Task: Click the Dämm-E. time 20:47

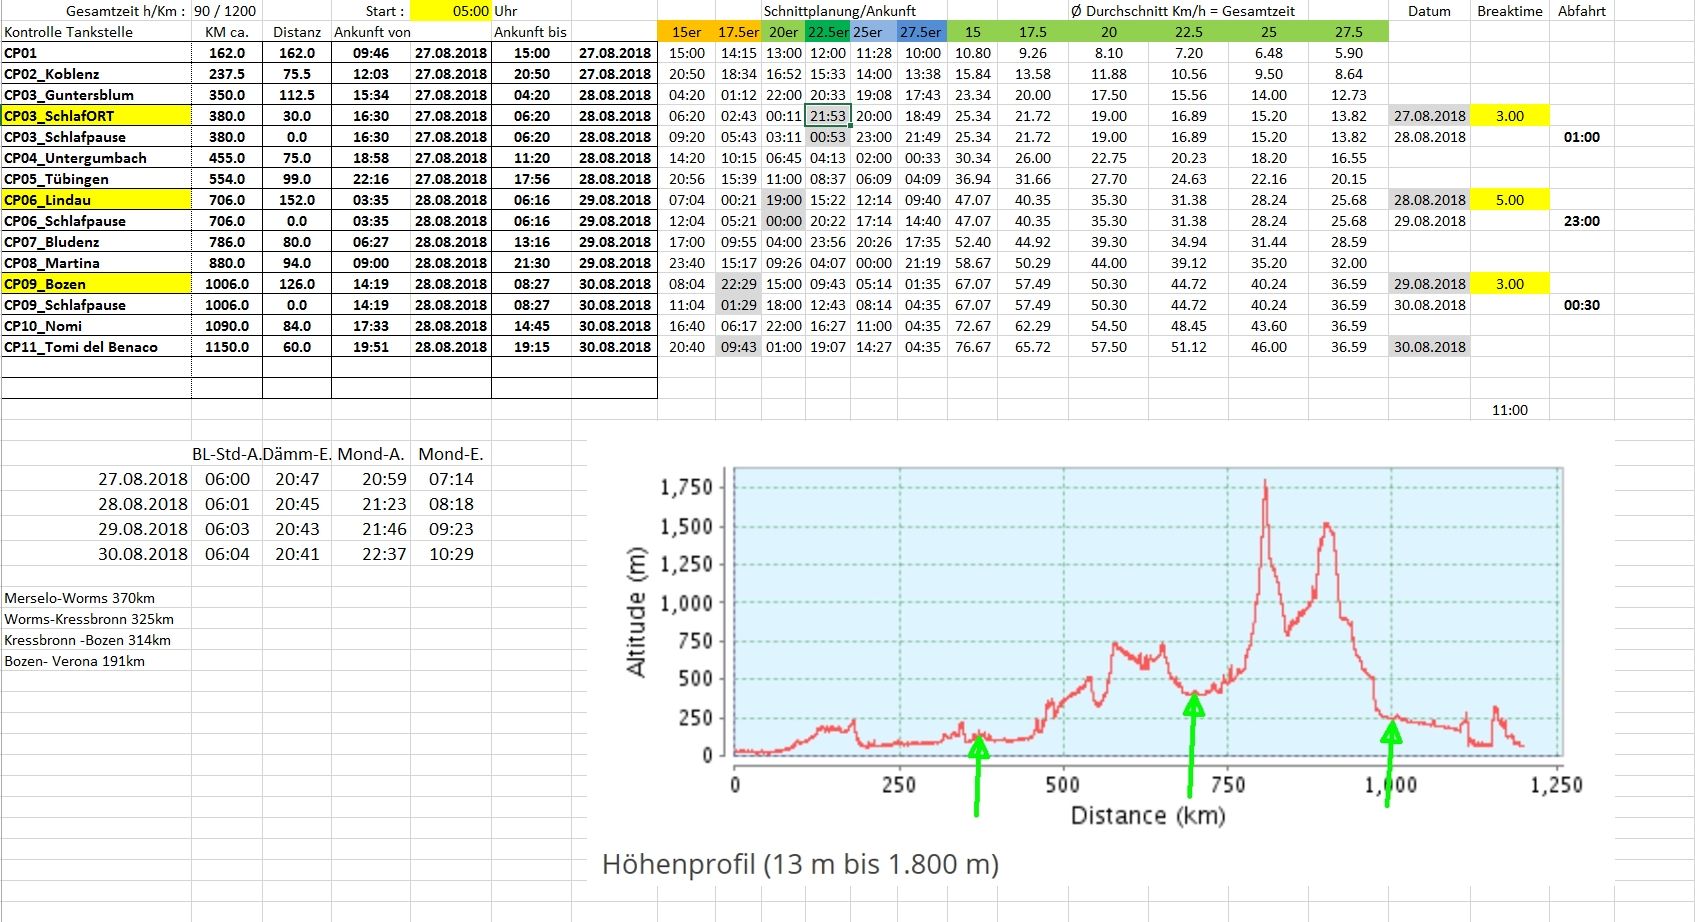Action: (297, 479)
